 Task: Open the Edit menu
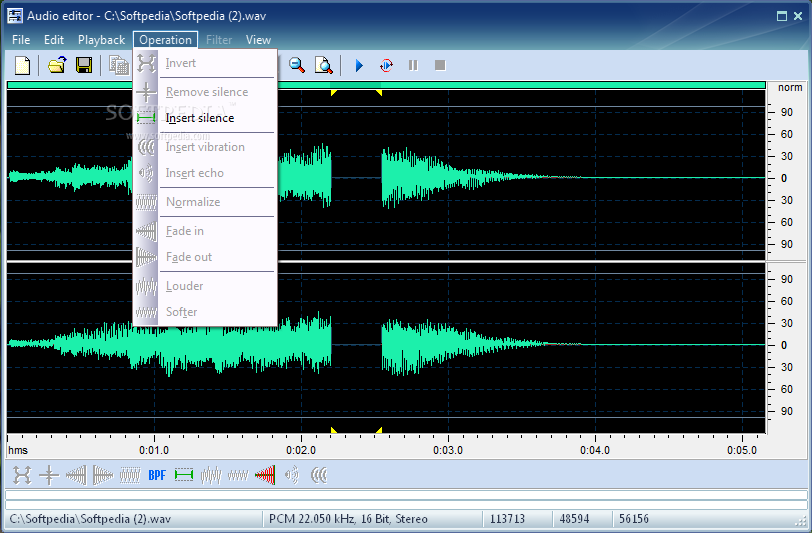[x=54, y=40]
